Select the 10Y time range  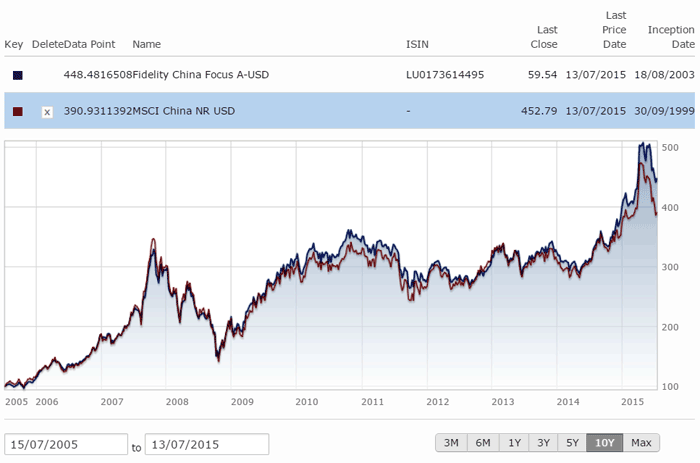coord(604,443)
